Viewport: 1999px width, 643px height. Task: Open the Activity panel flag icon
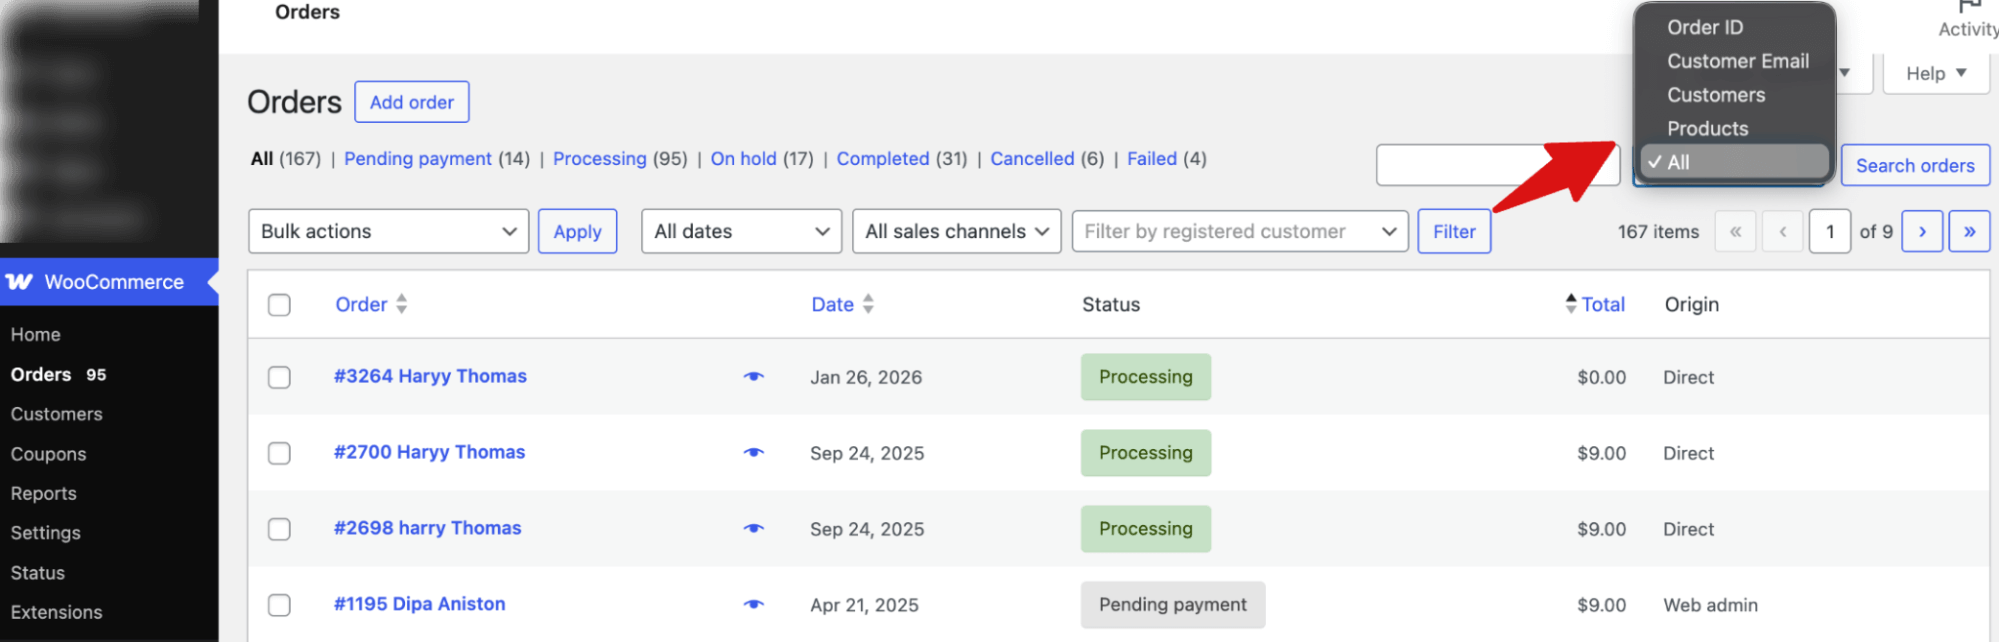(1969, 8)
